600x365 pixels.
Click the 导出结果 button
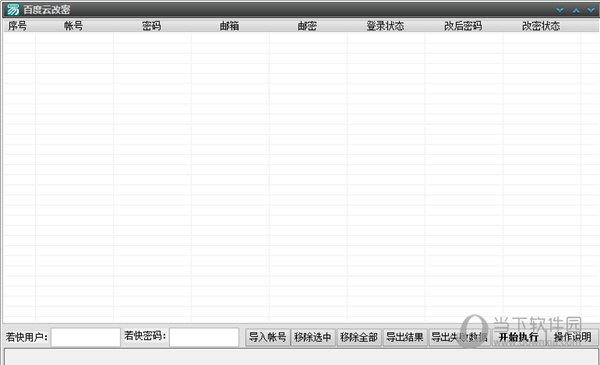click(x=405, y=337)
